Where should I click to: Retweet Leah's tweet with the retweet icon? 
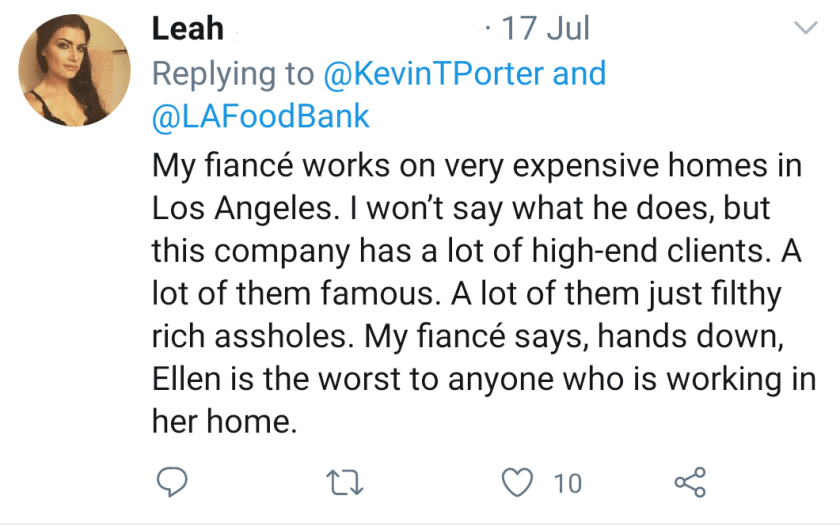click(345, 483)
